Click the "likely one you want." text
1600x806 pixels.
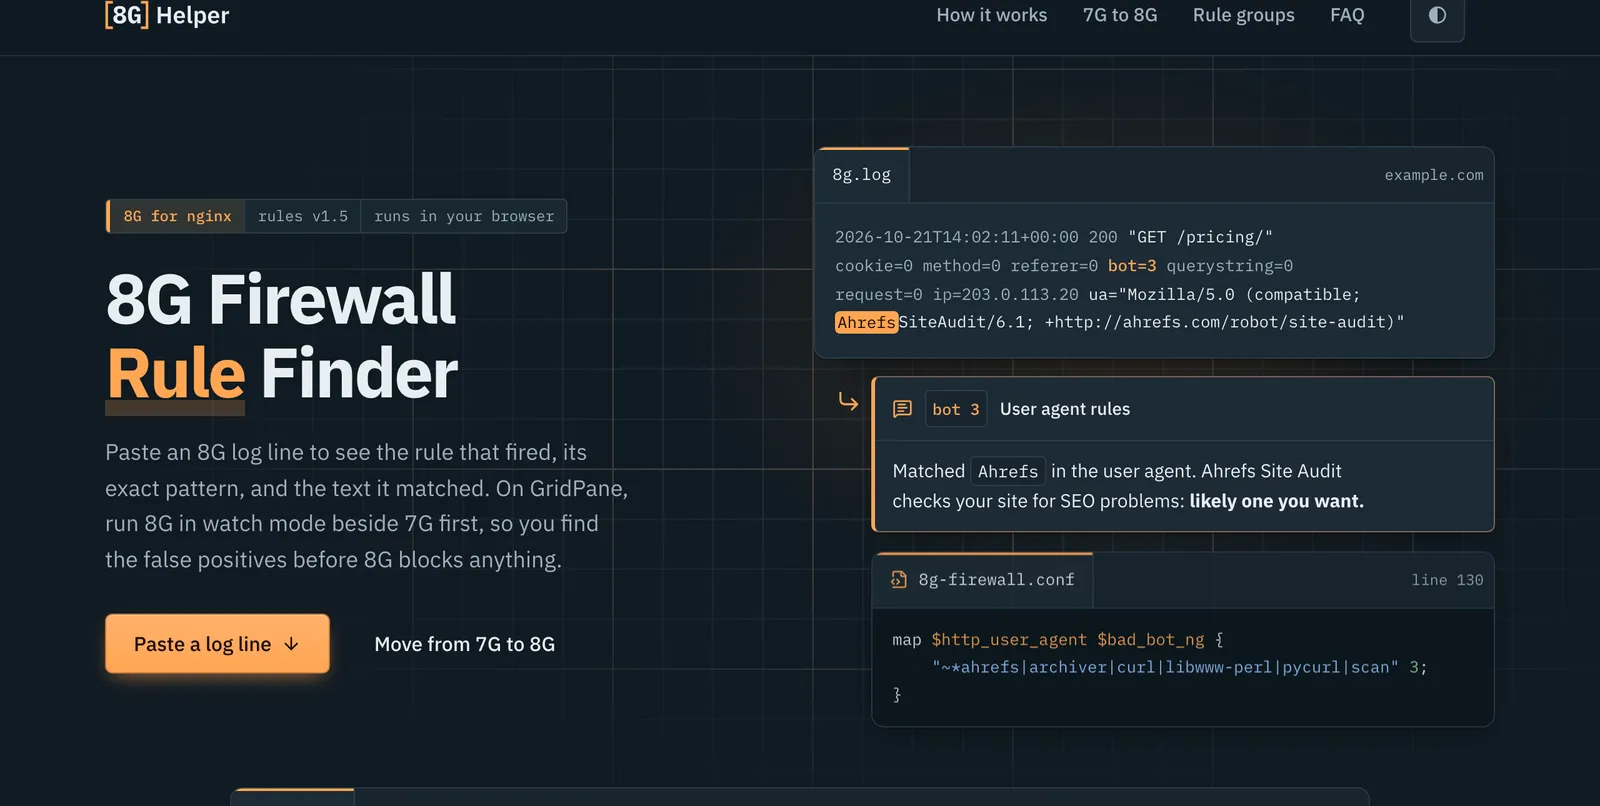coord(1276,501)
